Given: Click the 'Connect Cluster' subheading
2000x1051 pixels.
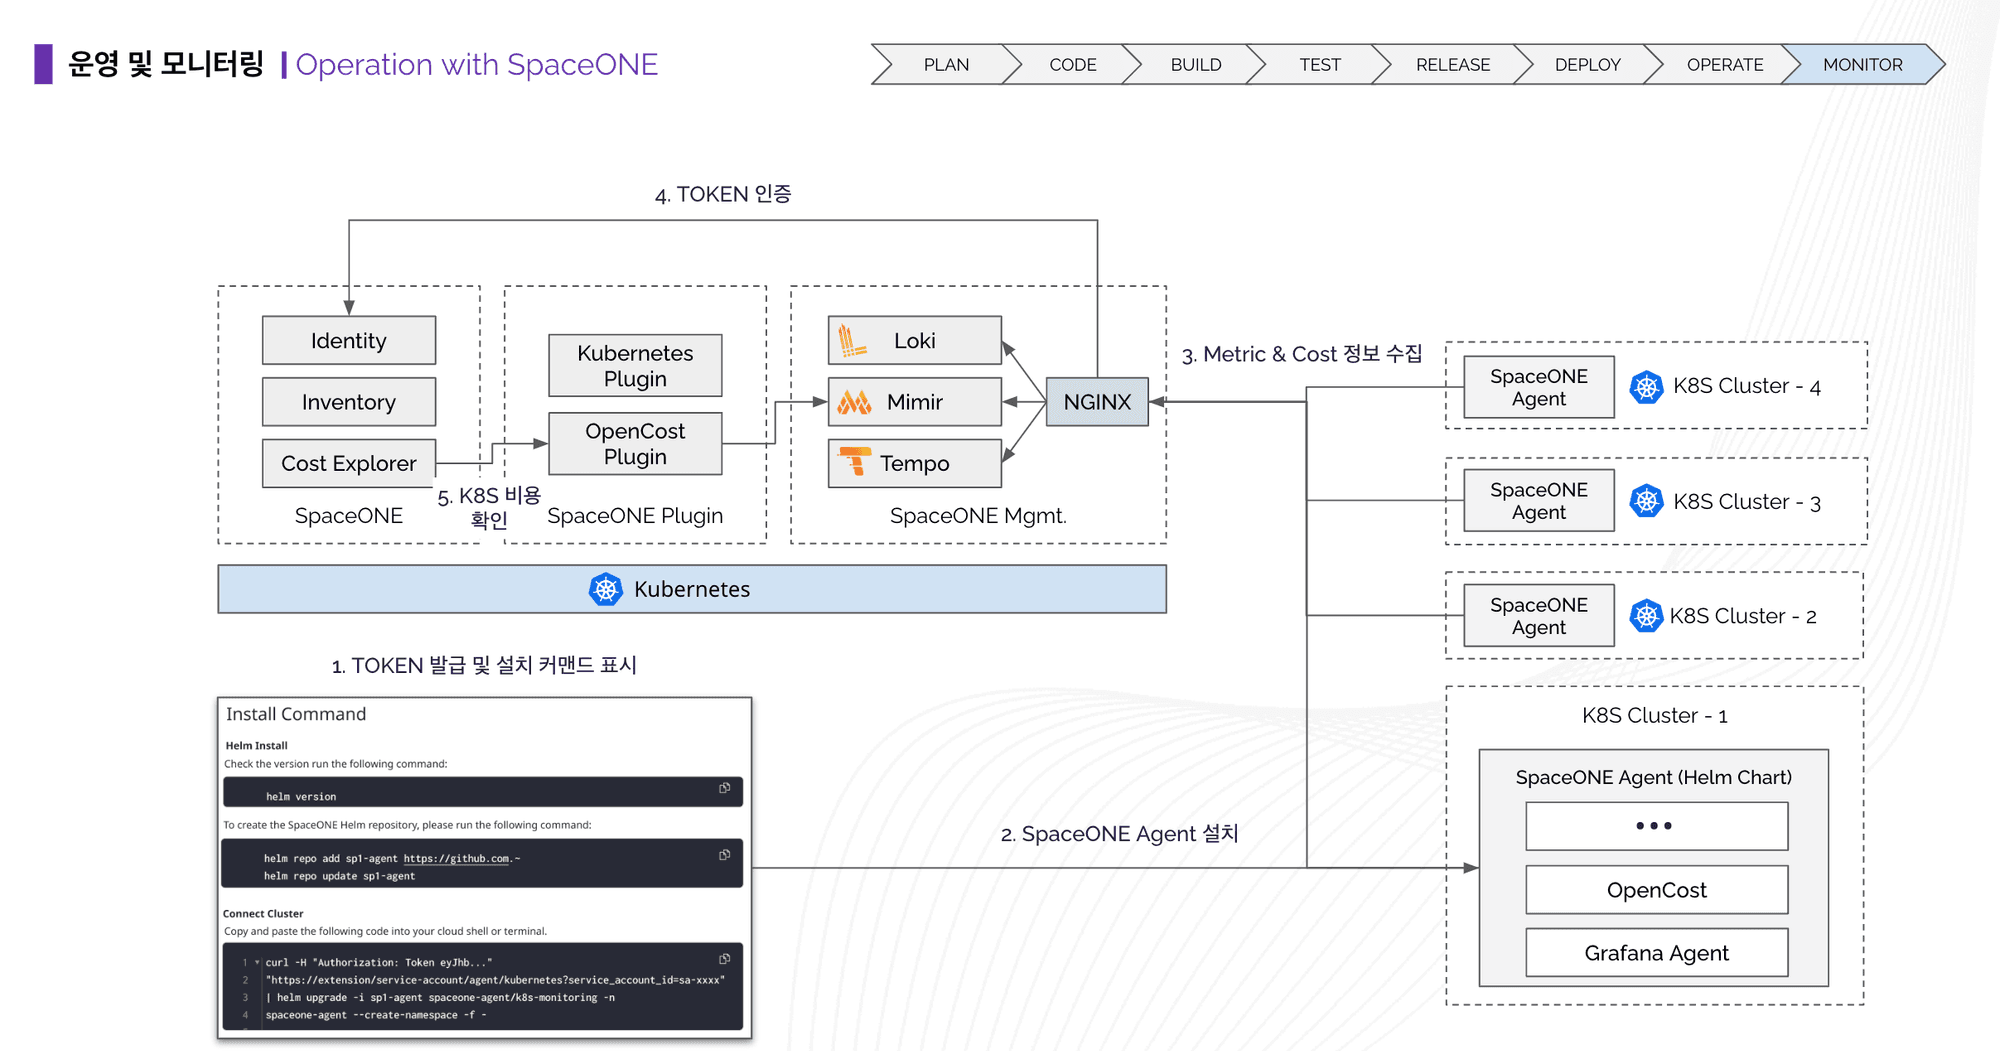Looking at the screenshot, I should (x=263, y=913).
